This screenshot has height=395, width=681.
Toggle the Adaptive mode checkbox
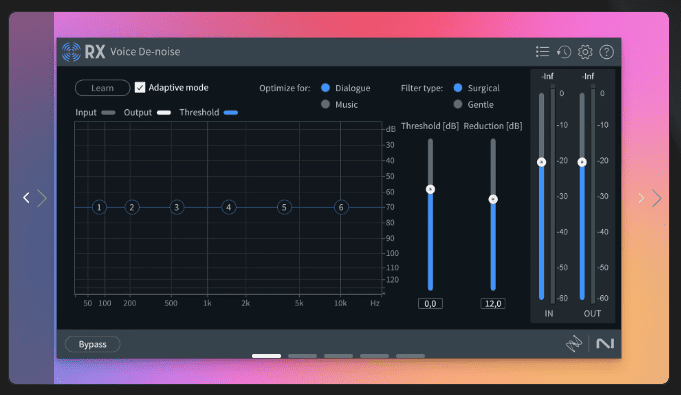click(x=140, y=87)
